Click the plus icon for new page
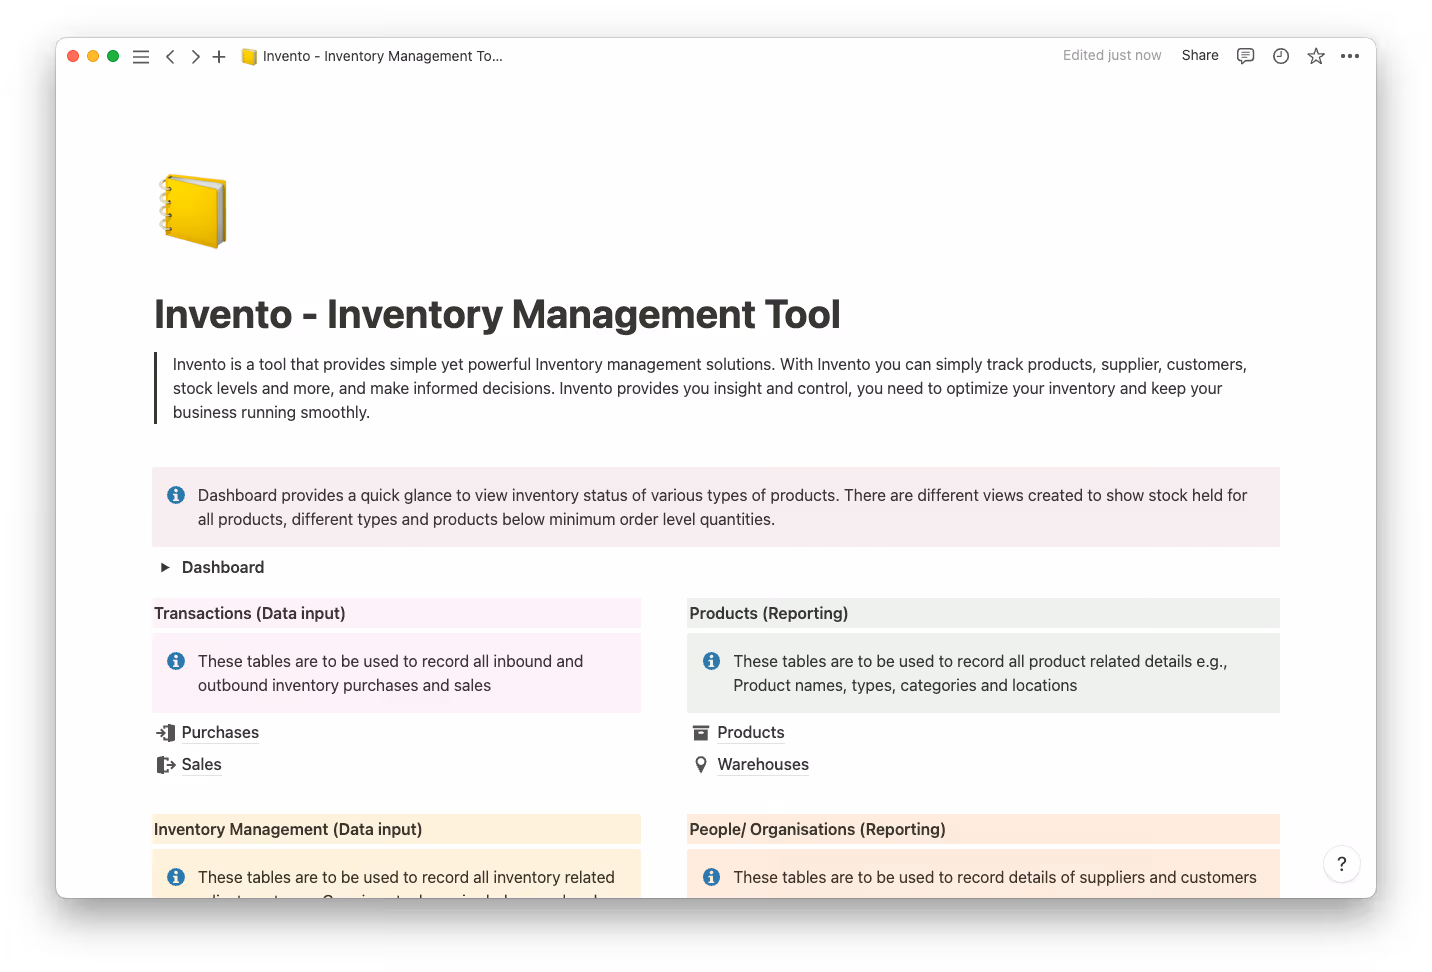The height and width of the screenshot is (972, 1432). tap(219, 57)
